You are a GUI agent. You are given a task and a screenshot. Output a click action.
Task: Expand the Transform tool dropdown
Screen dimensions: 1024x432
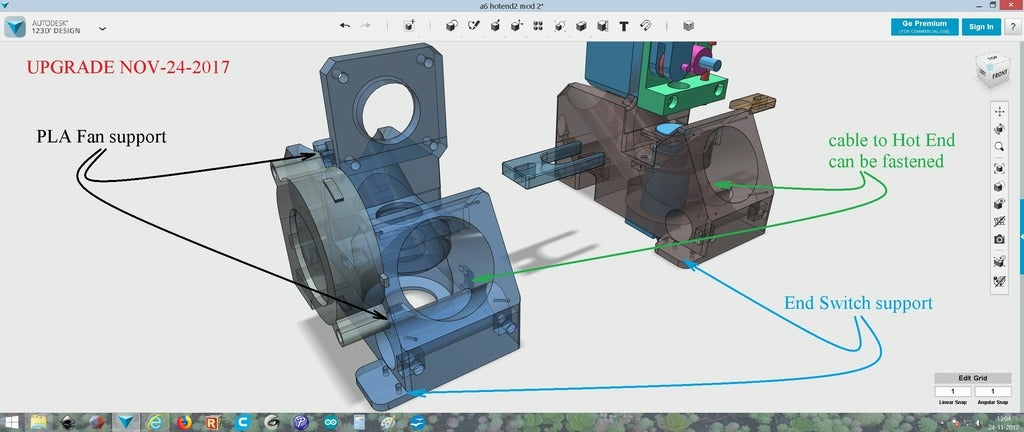click(408, 27)
